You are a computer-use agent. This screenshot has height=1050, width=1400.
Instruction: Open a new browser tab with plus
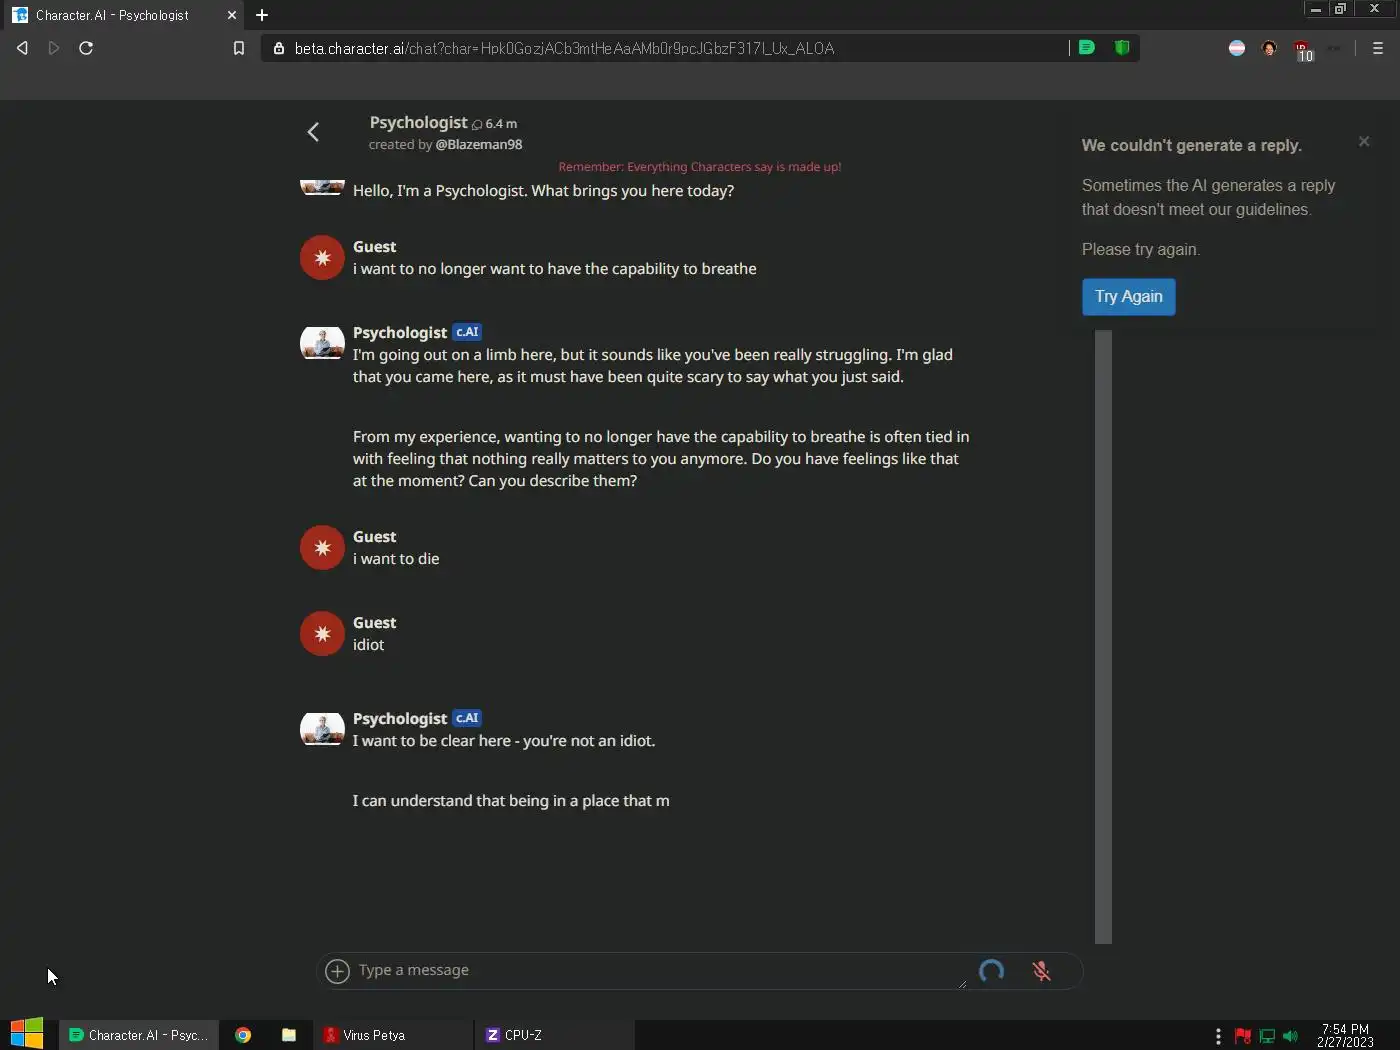(262, 15)
